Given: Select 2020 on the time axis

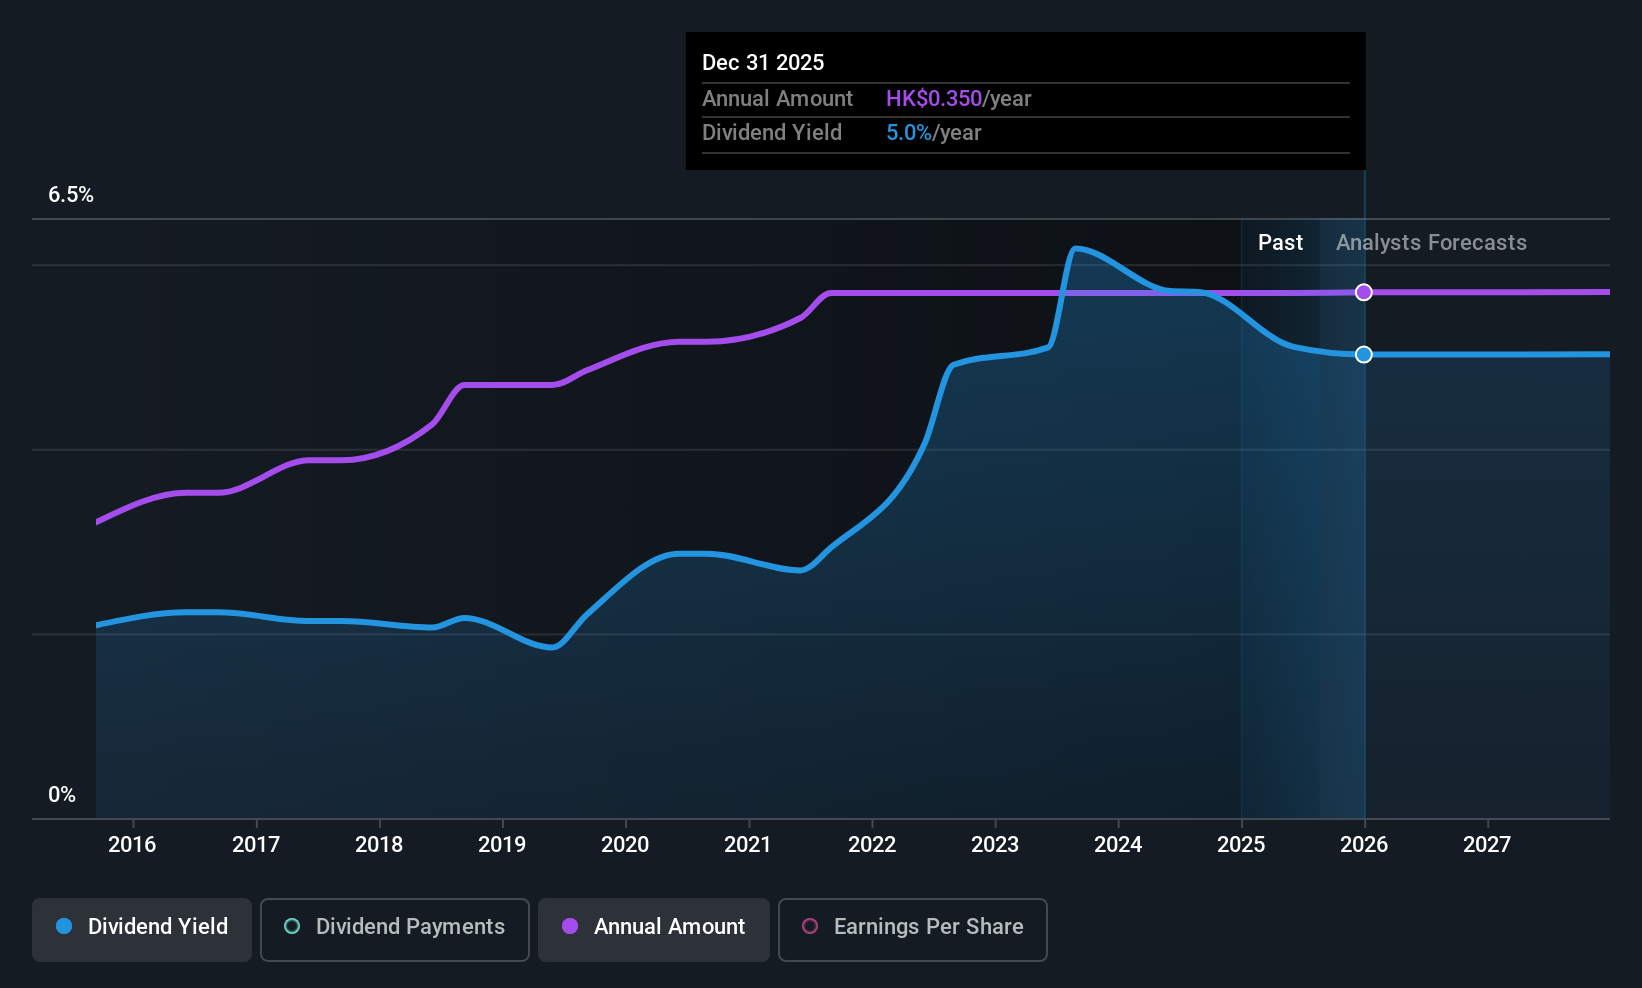Looking at the screenshot, I should pyautogui.click(x=625, y=845).
